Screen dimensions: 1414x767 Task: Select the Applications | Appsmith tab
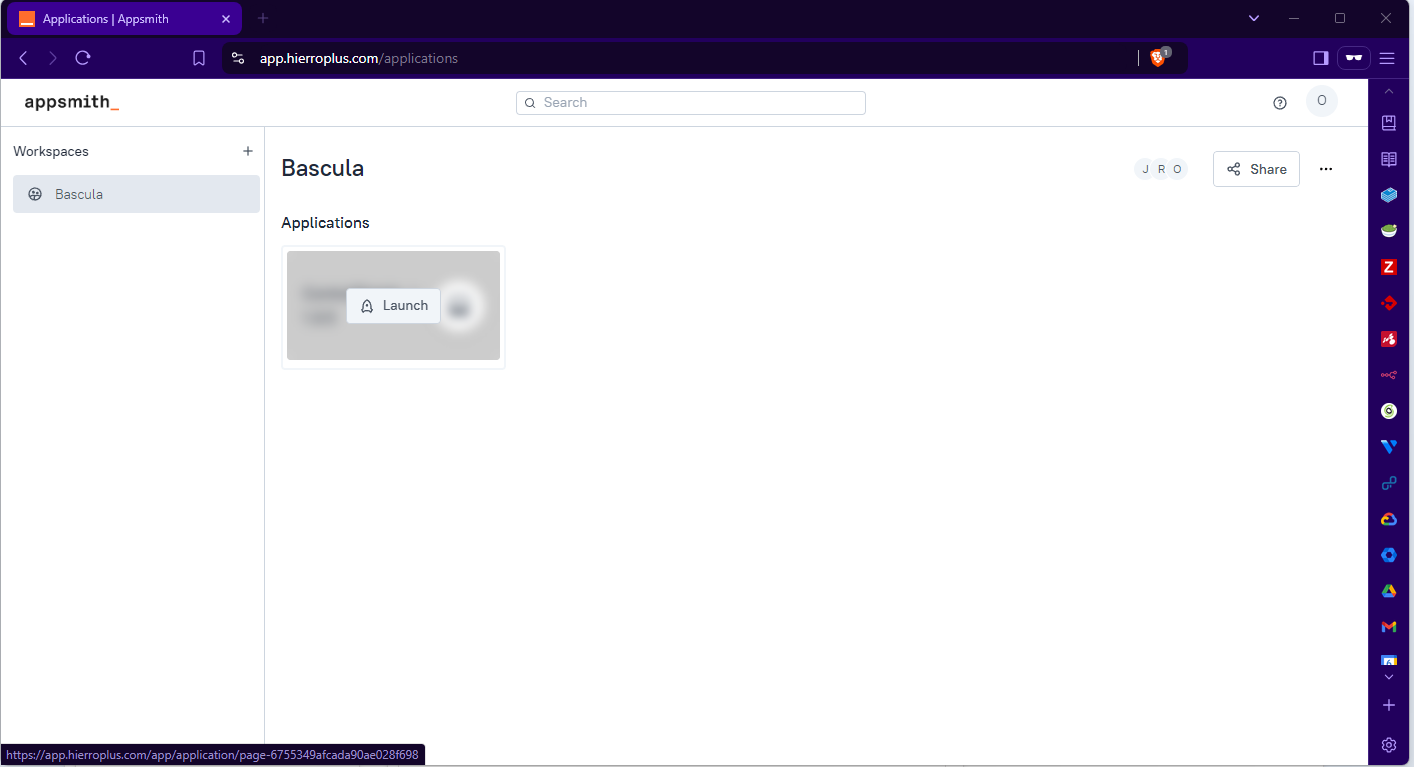click(x=125, y=19)
